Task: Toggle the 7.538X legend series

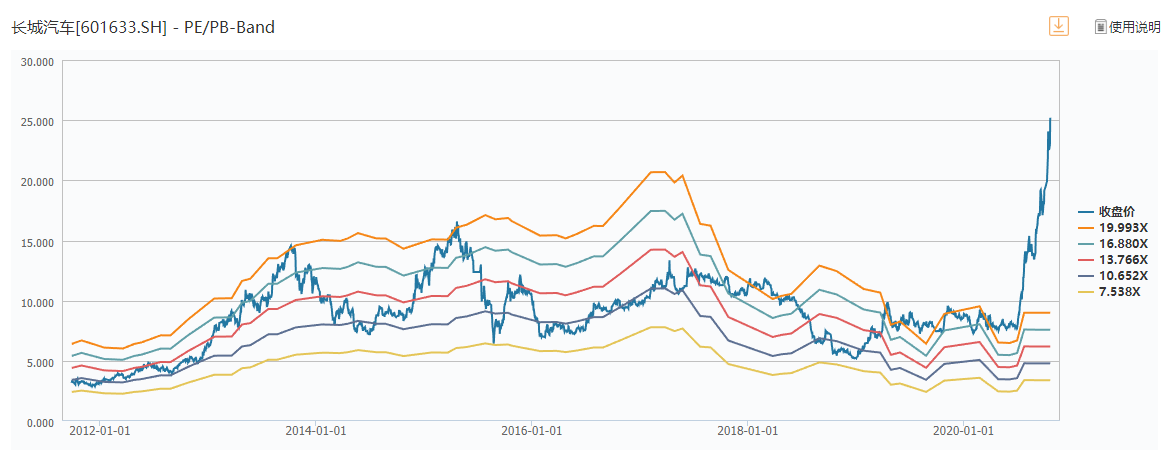Action: (1111, 291)
